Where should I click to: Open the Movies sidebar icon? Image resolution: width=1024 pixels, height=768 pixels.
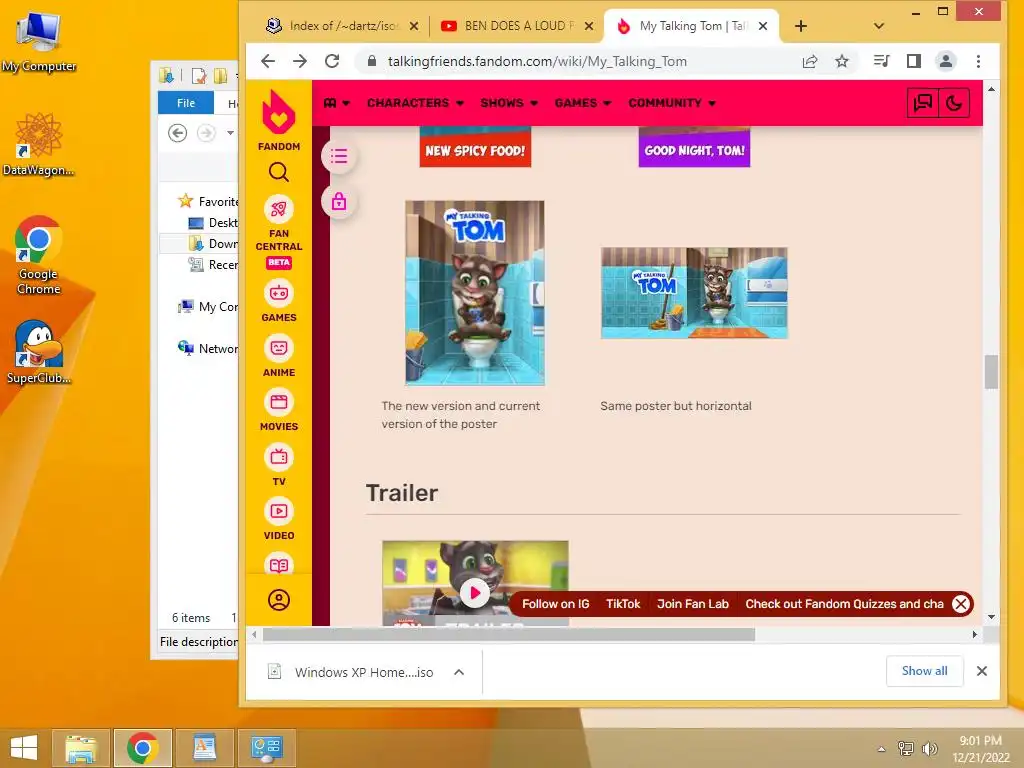click(279, 402)
